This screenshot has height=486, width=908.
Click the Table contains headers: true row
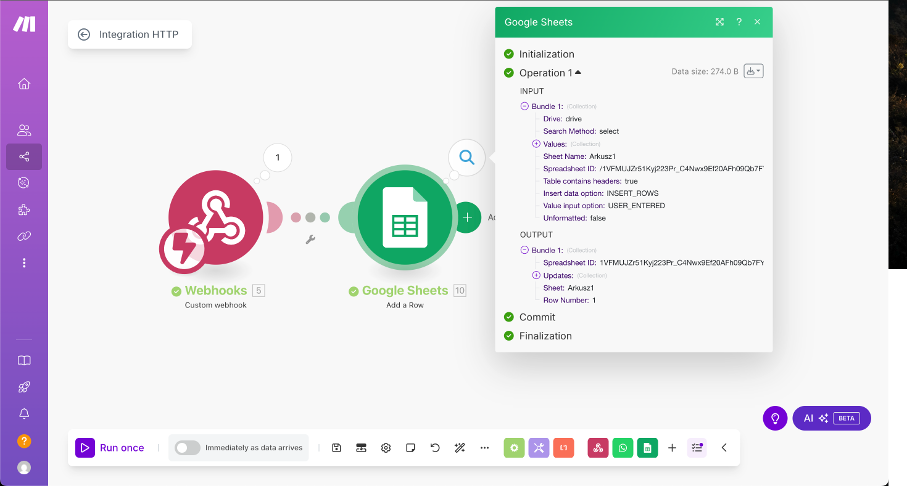tap(590, 181)
